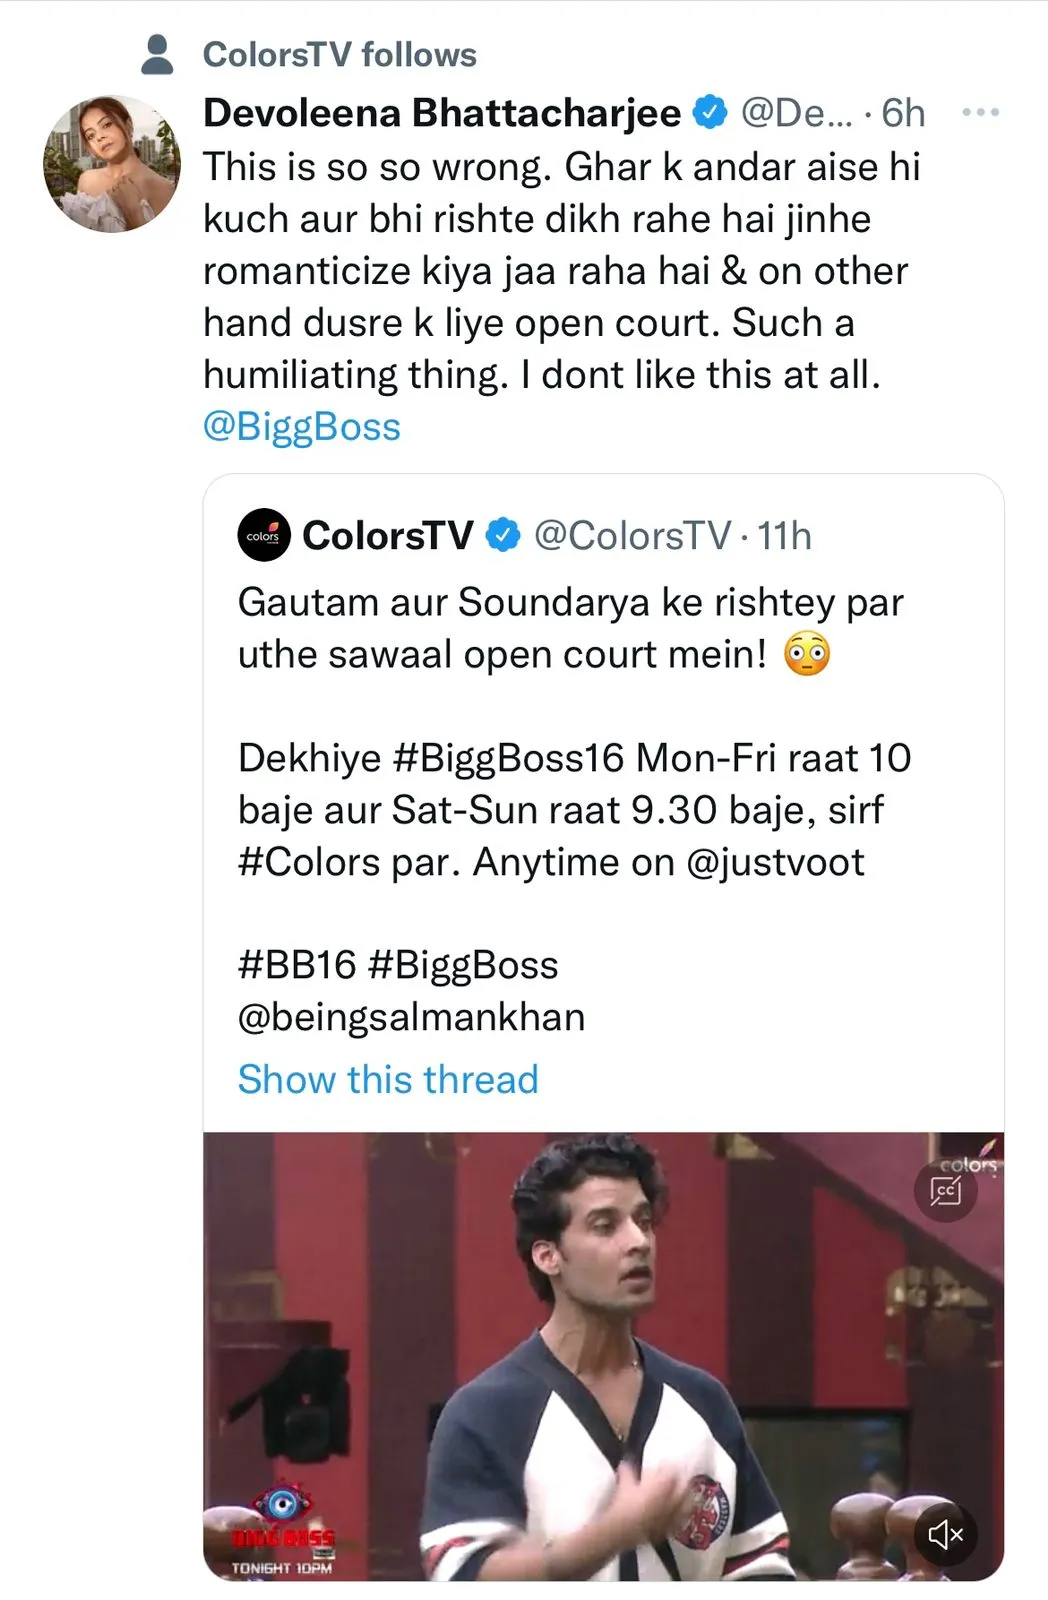Open the ColorsTV follows person icon
Image resolution: width=1048 pixels, height=1600 pixels.
[157, 55]
